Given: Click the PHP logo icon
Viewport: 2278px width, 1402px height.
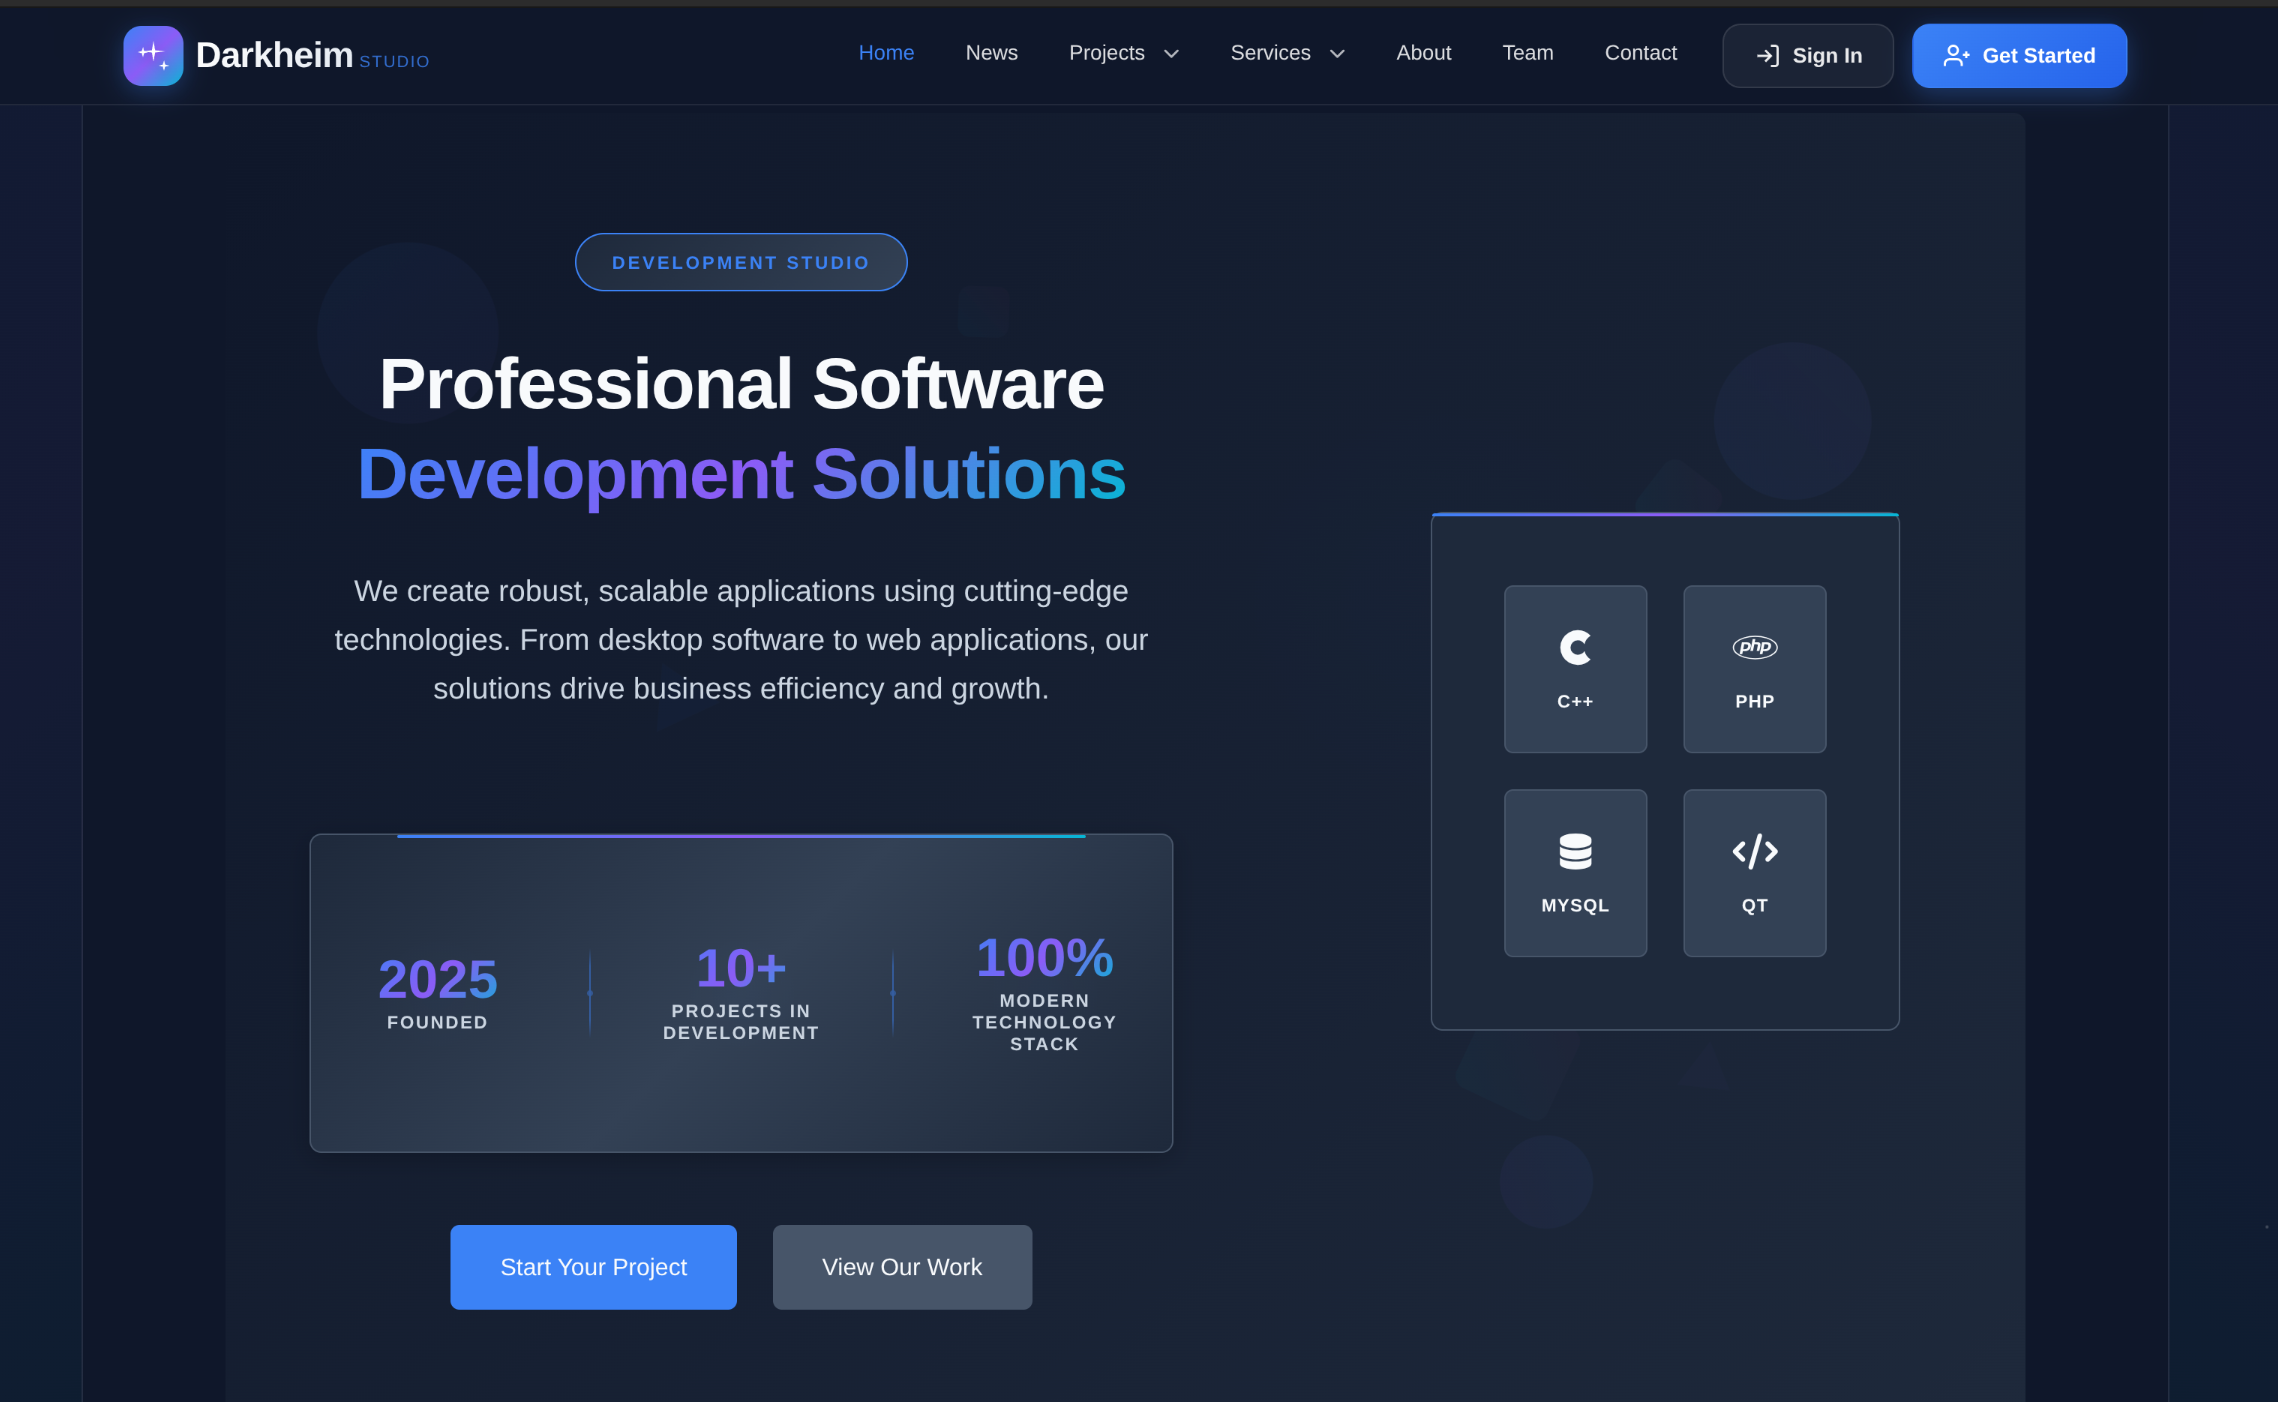Looking at the screenshot, I should (1754, 647).
